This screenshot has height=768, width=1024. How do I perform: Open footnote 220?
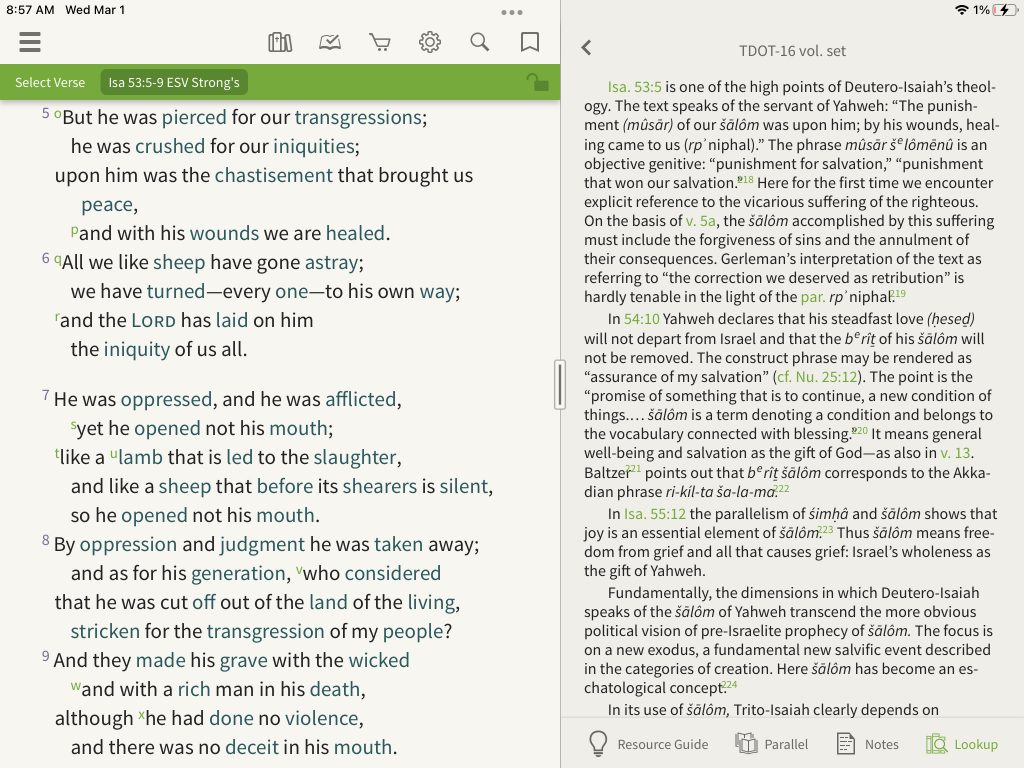coord(860,430)
